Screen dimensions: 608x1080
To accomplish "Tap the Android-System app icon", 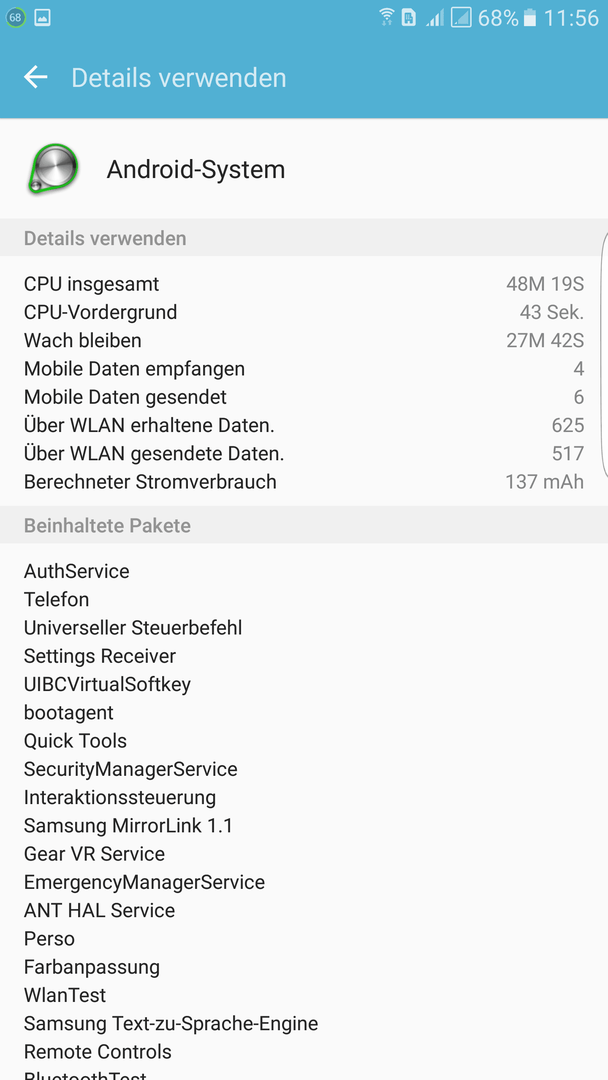I will coord(52,169).
